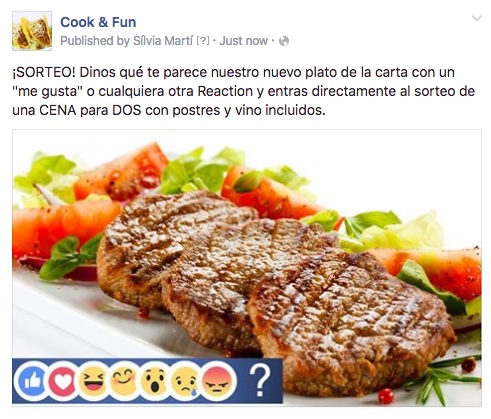Open Sílvia Martí's profile link
491x419 pixels.
pyautogui.click(x=163, y=41)
